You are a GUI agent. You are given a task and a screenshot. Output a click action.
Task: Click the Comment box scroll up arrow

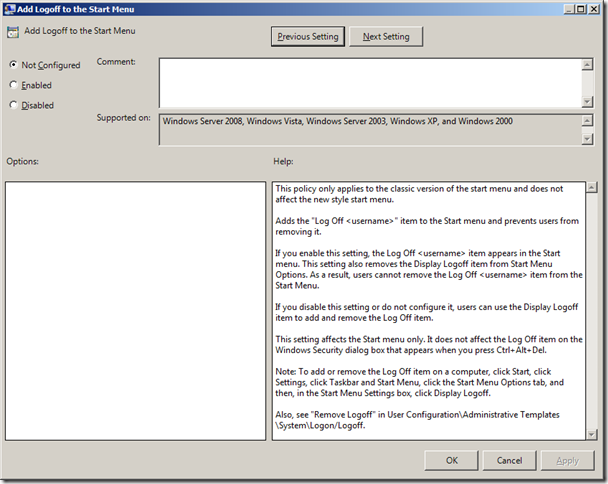pyautogui.click(x=587, y=64)
